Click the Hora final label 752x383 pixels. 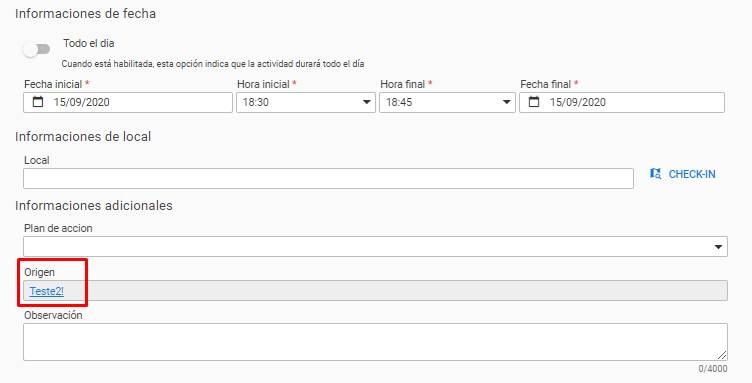[x=403, y=84]
